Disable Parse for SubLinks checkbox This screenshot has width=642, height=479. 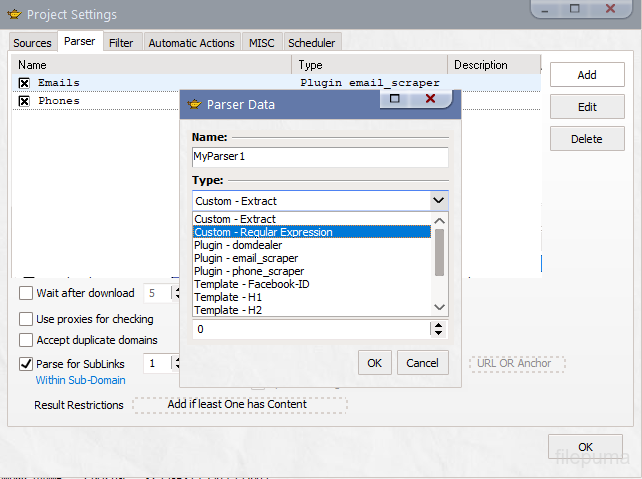point(26,363)
